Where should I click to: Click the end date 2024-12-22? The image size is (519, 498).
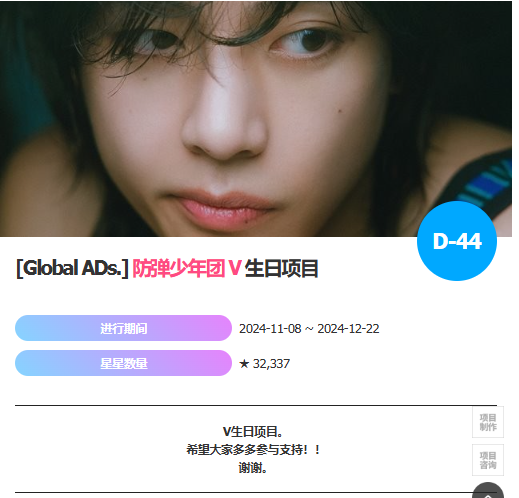pos(348,329)
